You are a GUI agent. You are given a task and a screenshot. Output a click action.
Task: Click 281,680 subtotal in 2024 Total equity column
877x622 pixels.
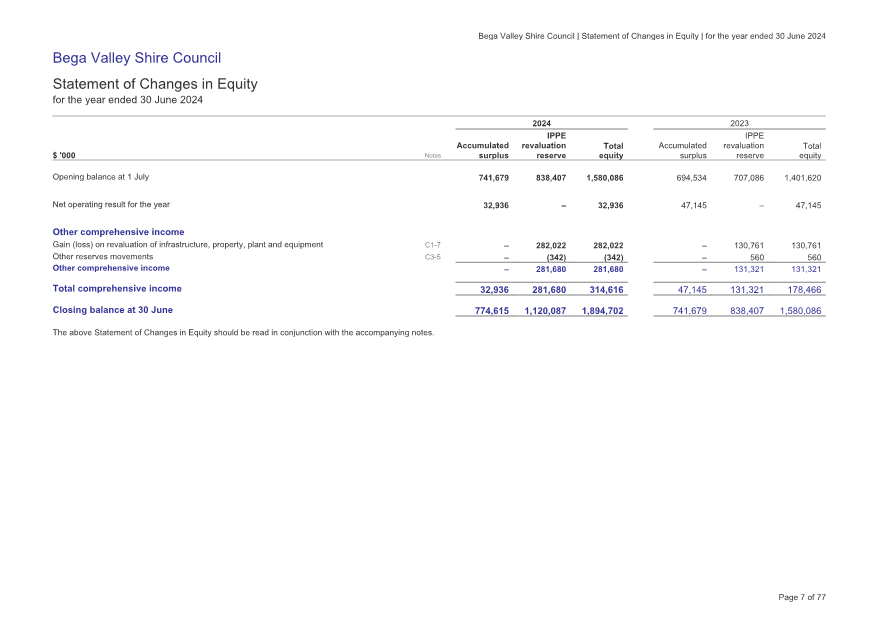click(x=609, y=270)
